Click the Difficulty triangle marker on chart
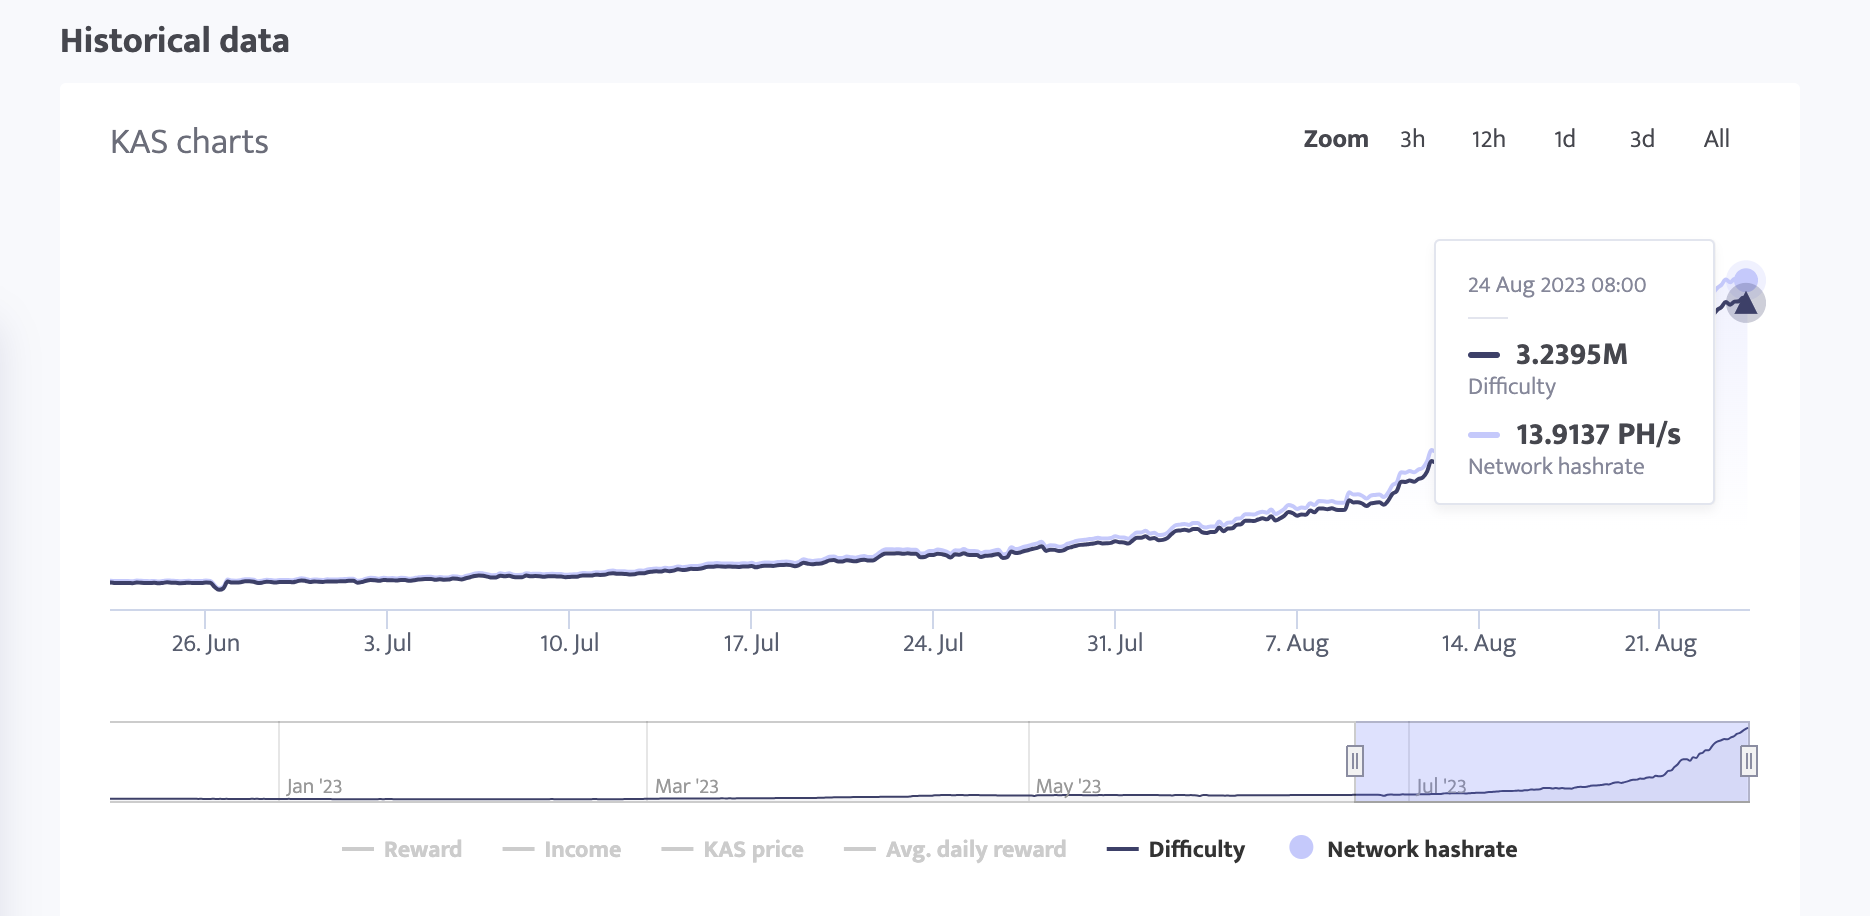1870x916 pixels. (x=1745, y=302)
